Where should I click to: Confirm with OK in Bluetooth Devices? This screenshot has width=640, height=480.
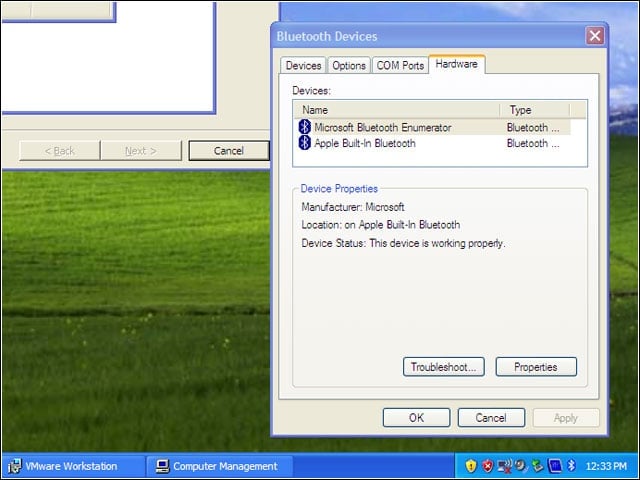click(417, 418)
